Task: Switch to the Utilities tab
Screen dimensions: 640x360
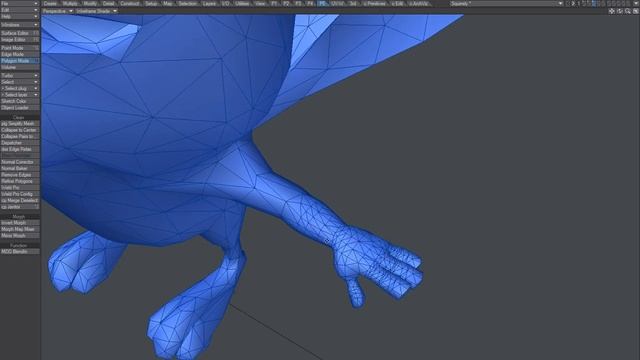Action: point(242,3)
